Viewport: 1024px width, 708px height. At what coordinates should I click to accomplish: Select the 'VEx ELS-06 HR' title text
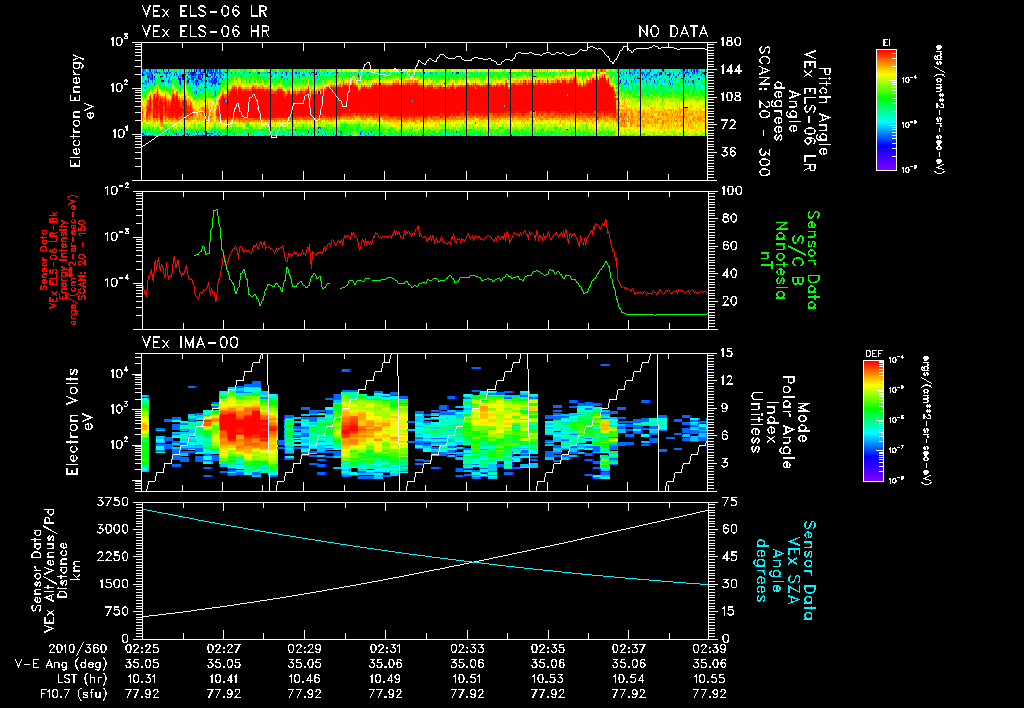point(205,31)
